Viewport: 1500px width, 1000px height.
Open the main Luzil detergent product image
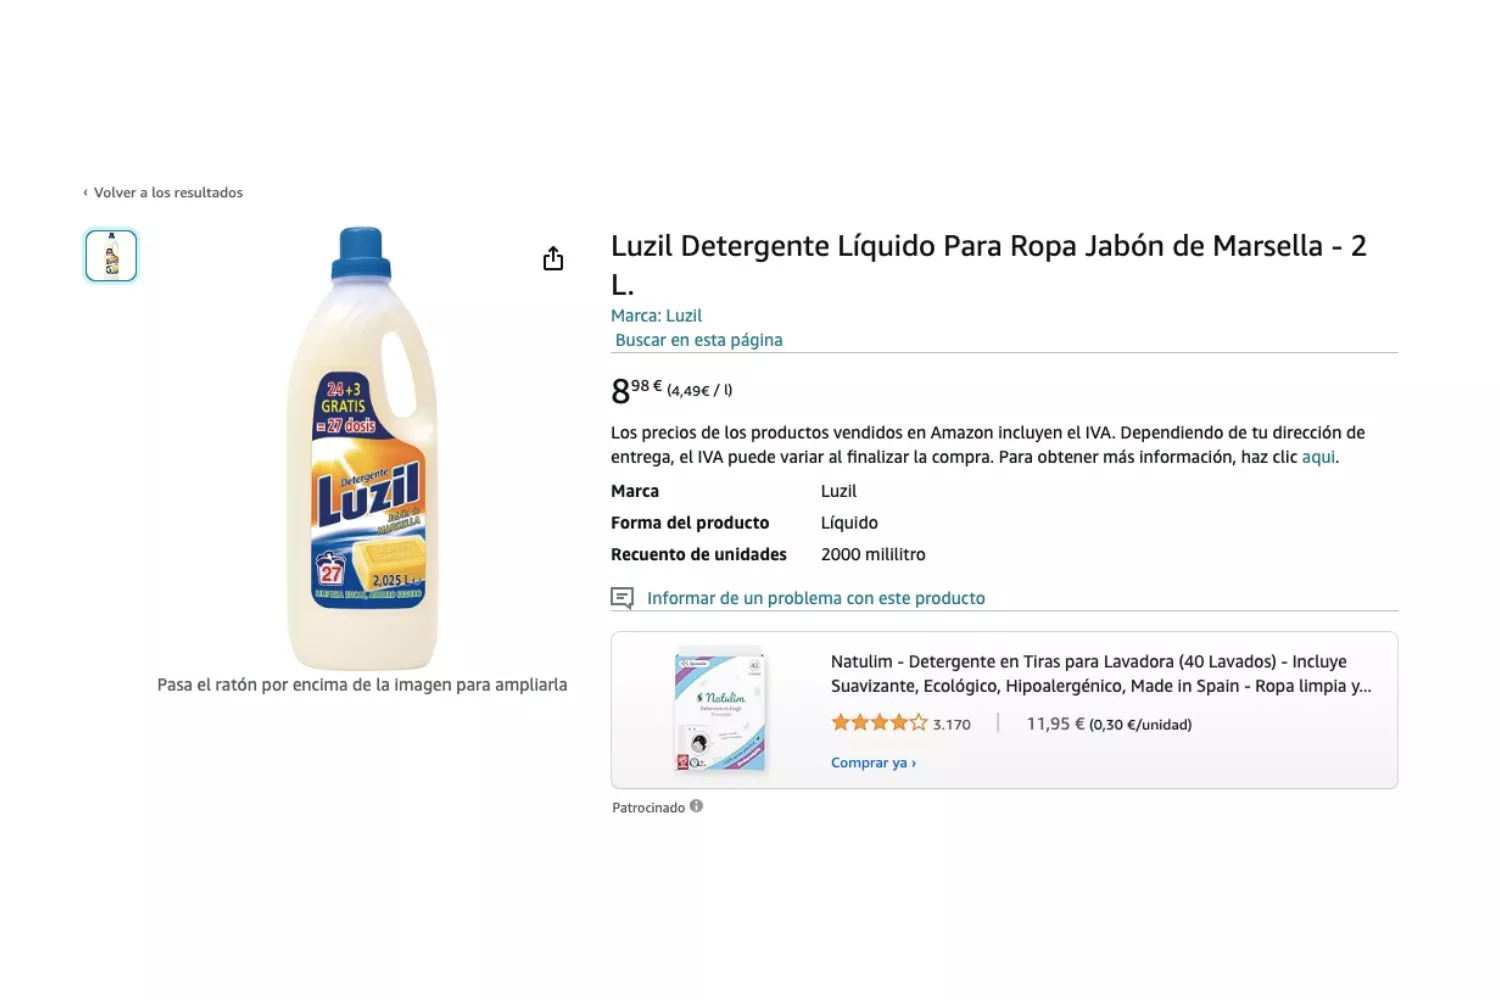(x=362, y=448)
